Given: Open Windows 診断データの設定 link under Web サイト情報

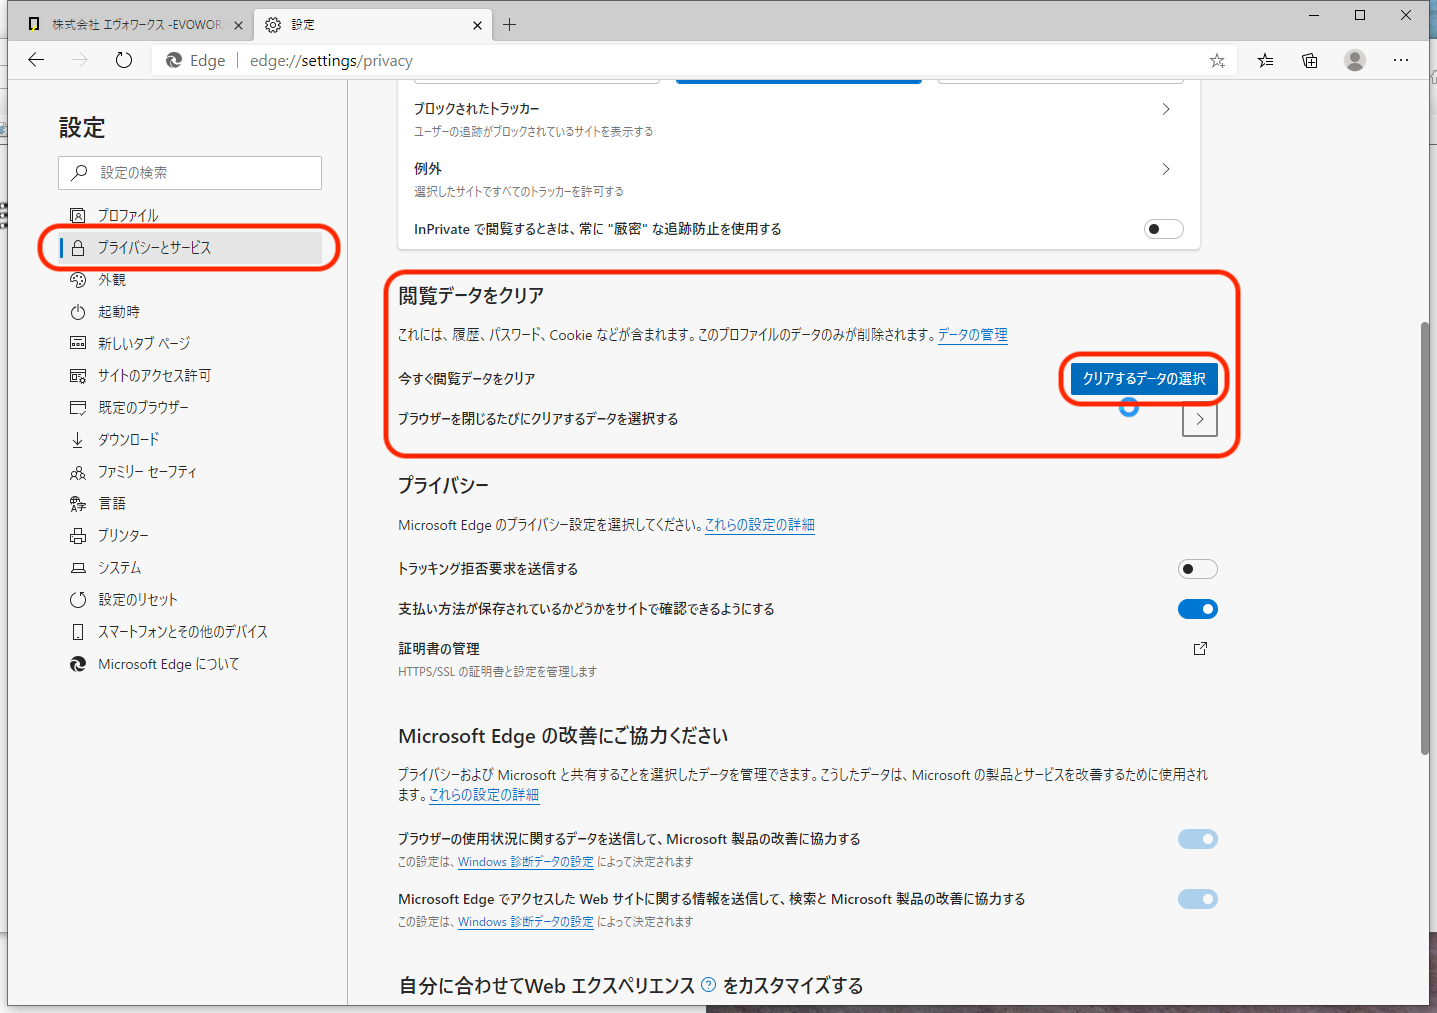Looking at the screenshot, I should tap(526, 922).
